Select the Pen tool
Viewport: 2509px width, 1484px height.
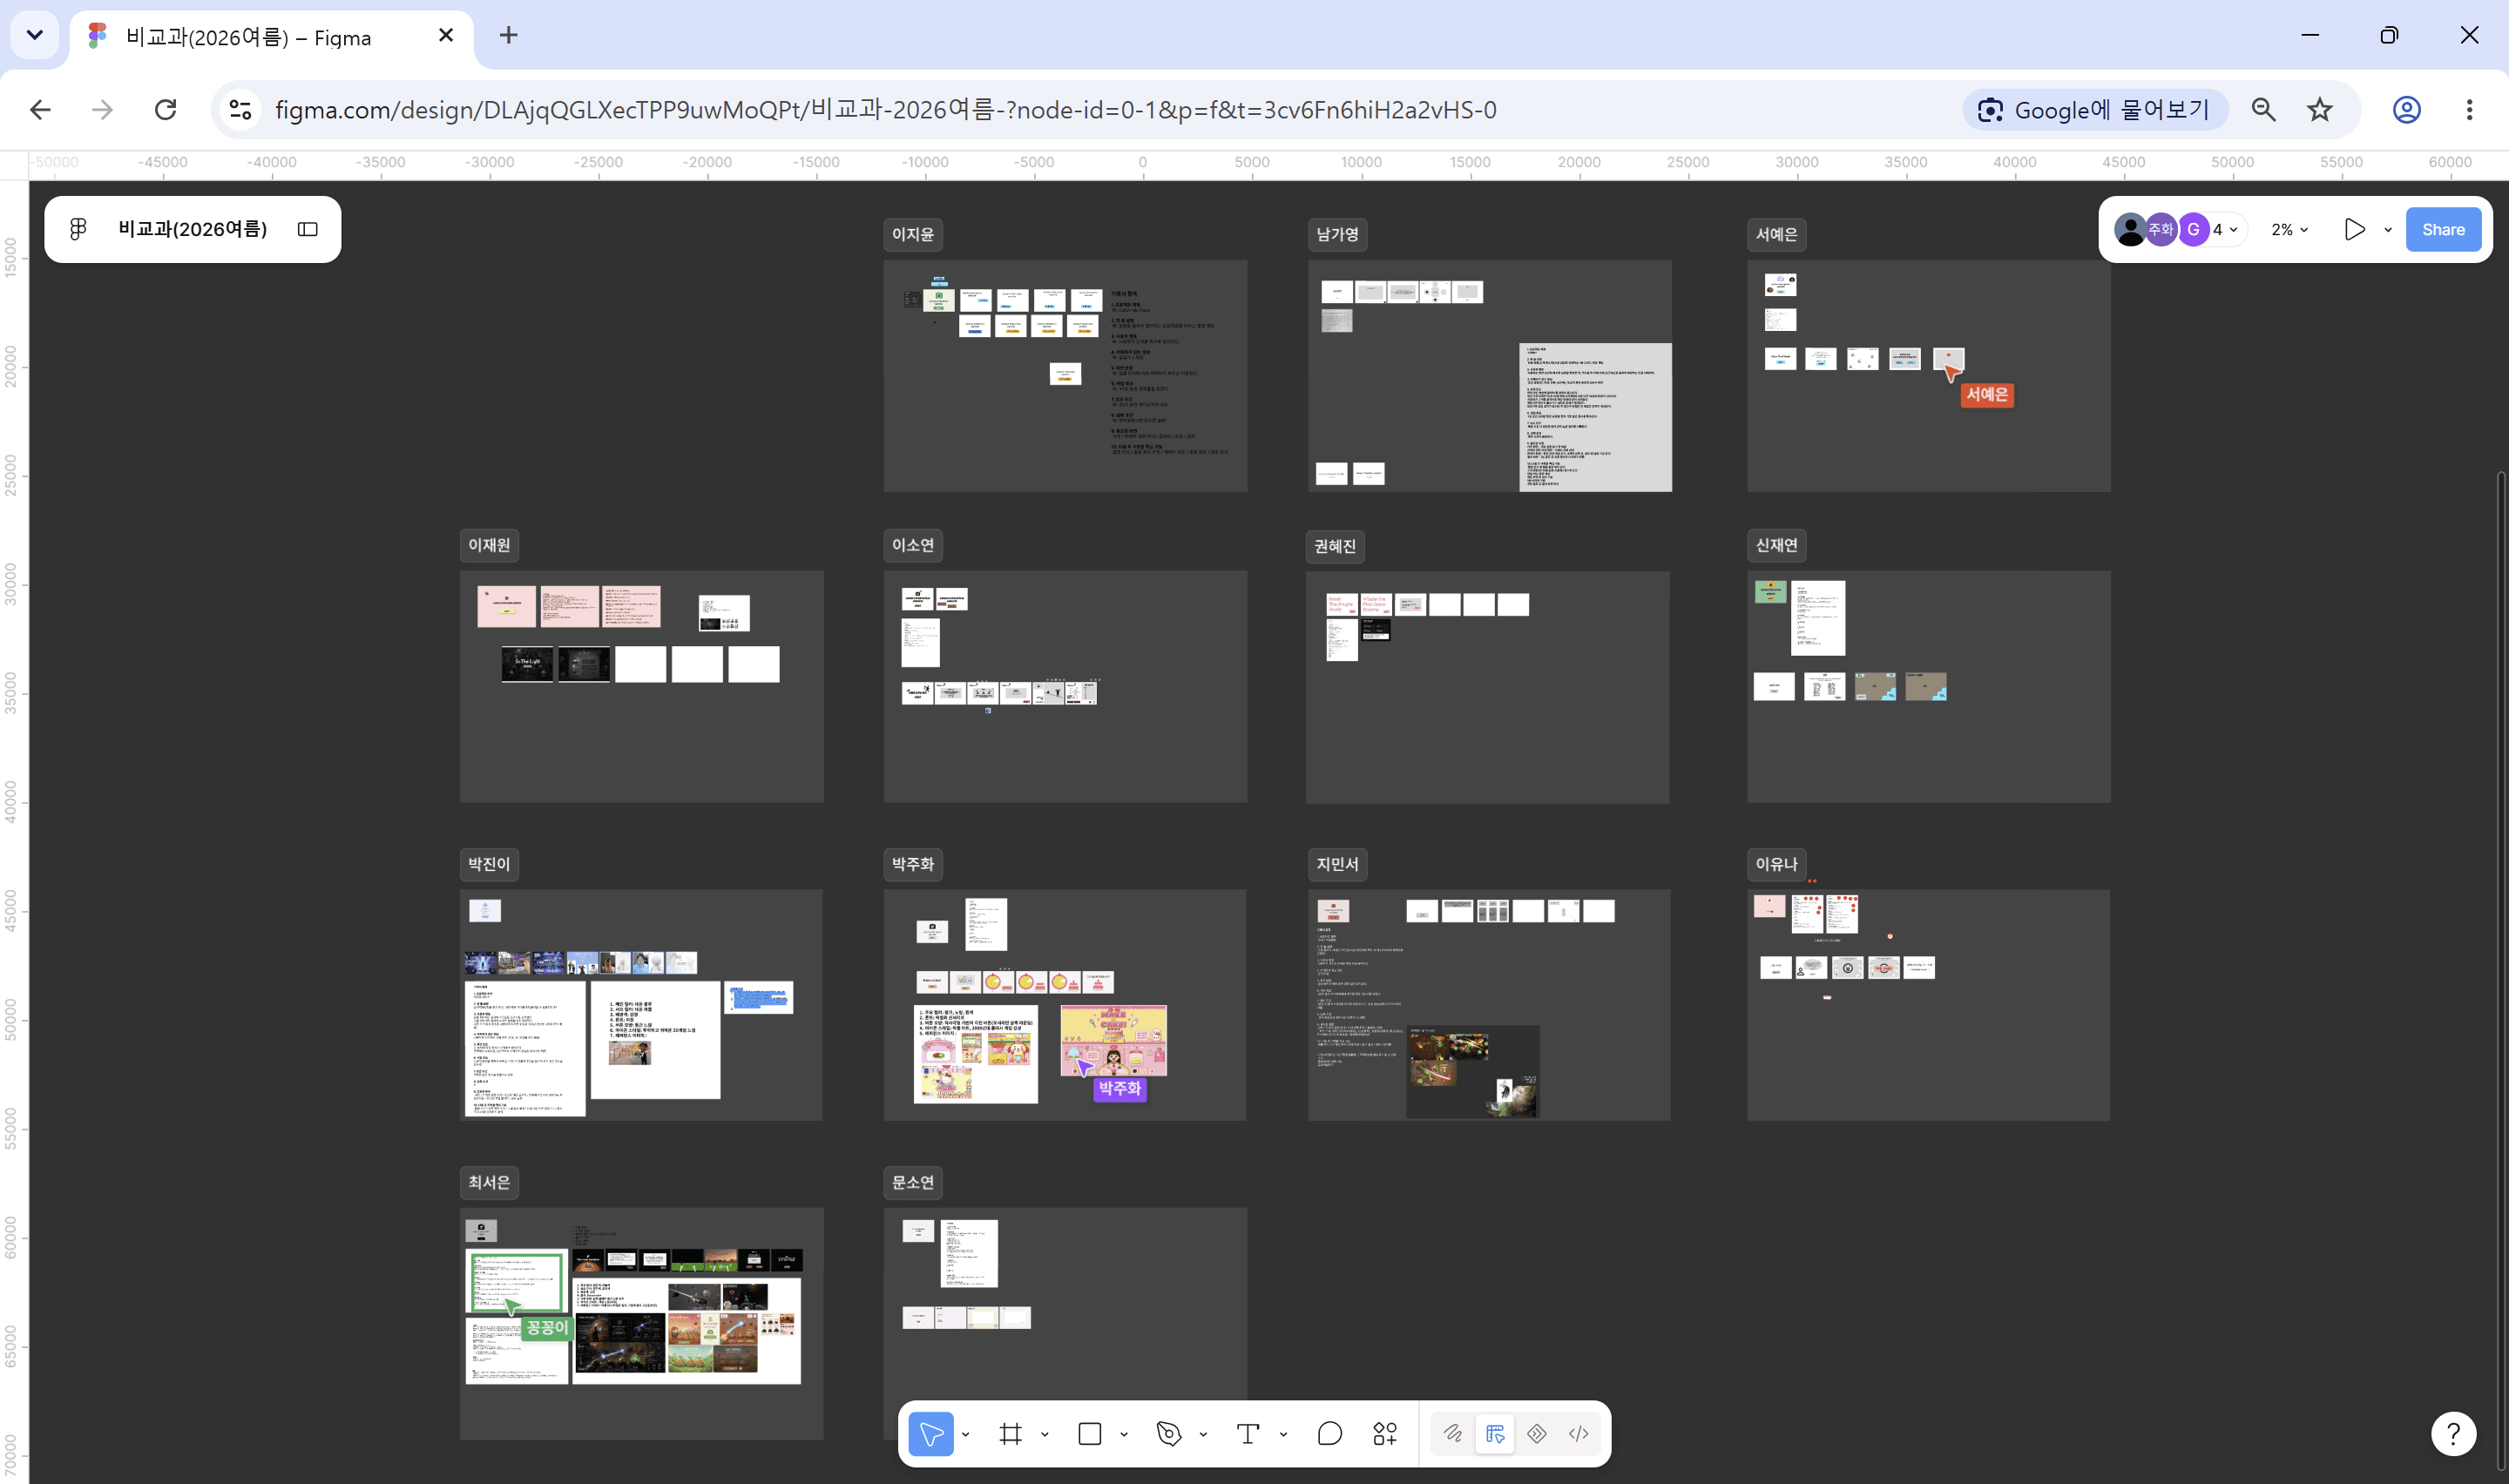[x=1169, y=1434]
